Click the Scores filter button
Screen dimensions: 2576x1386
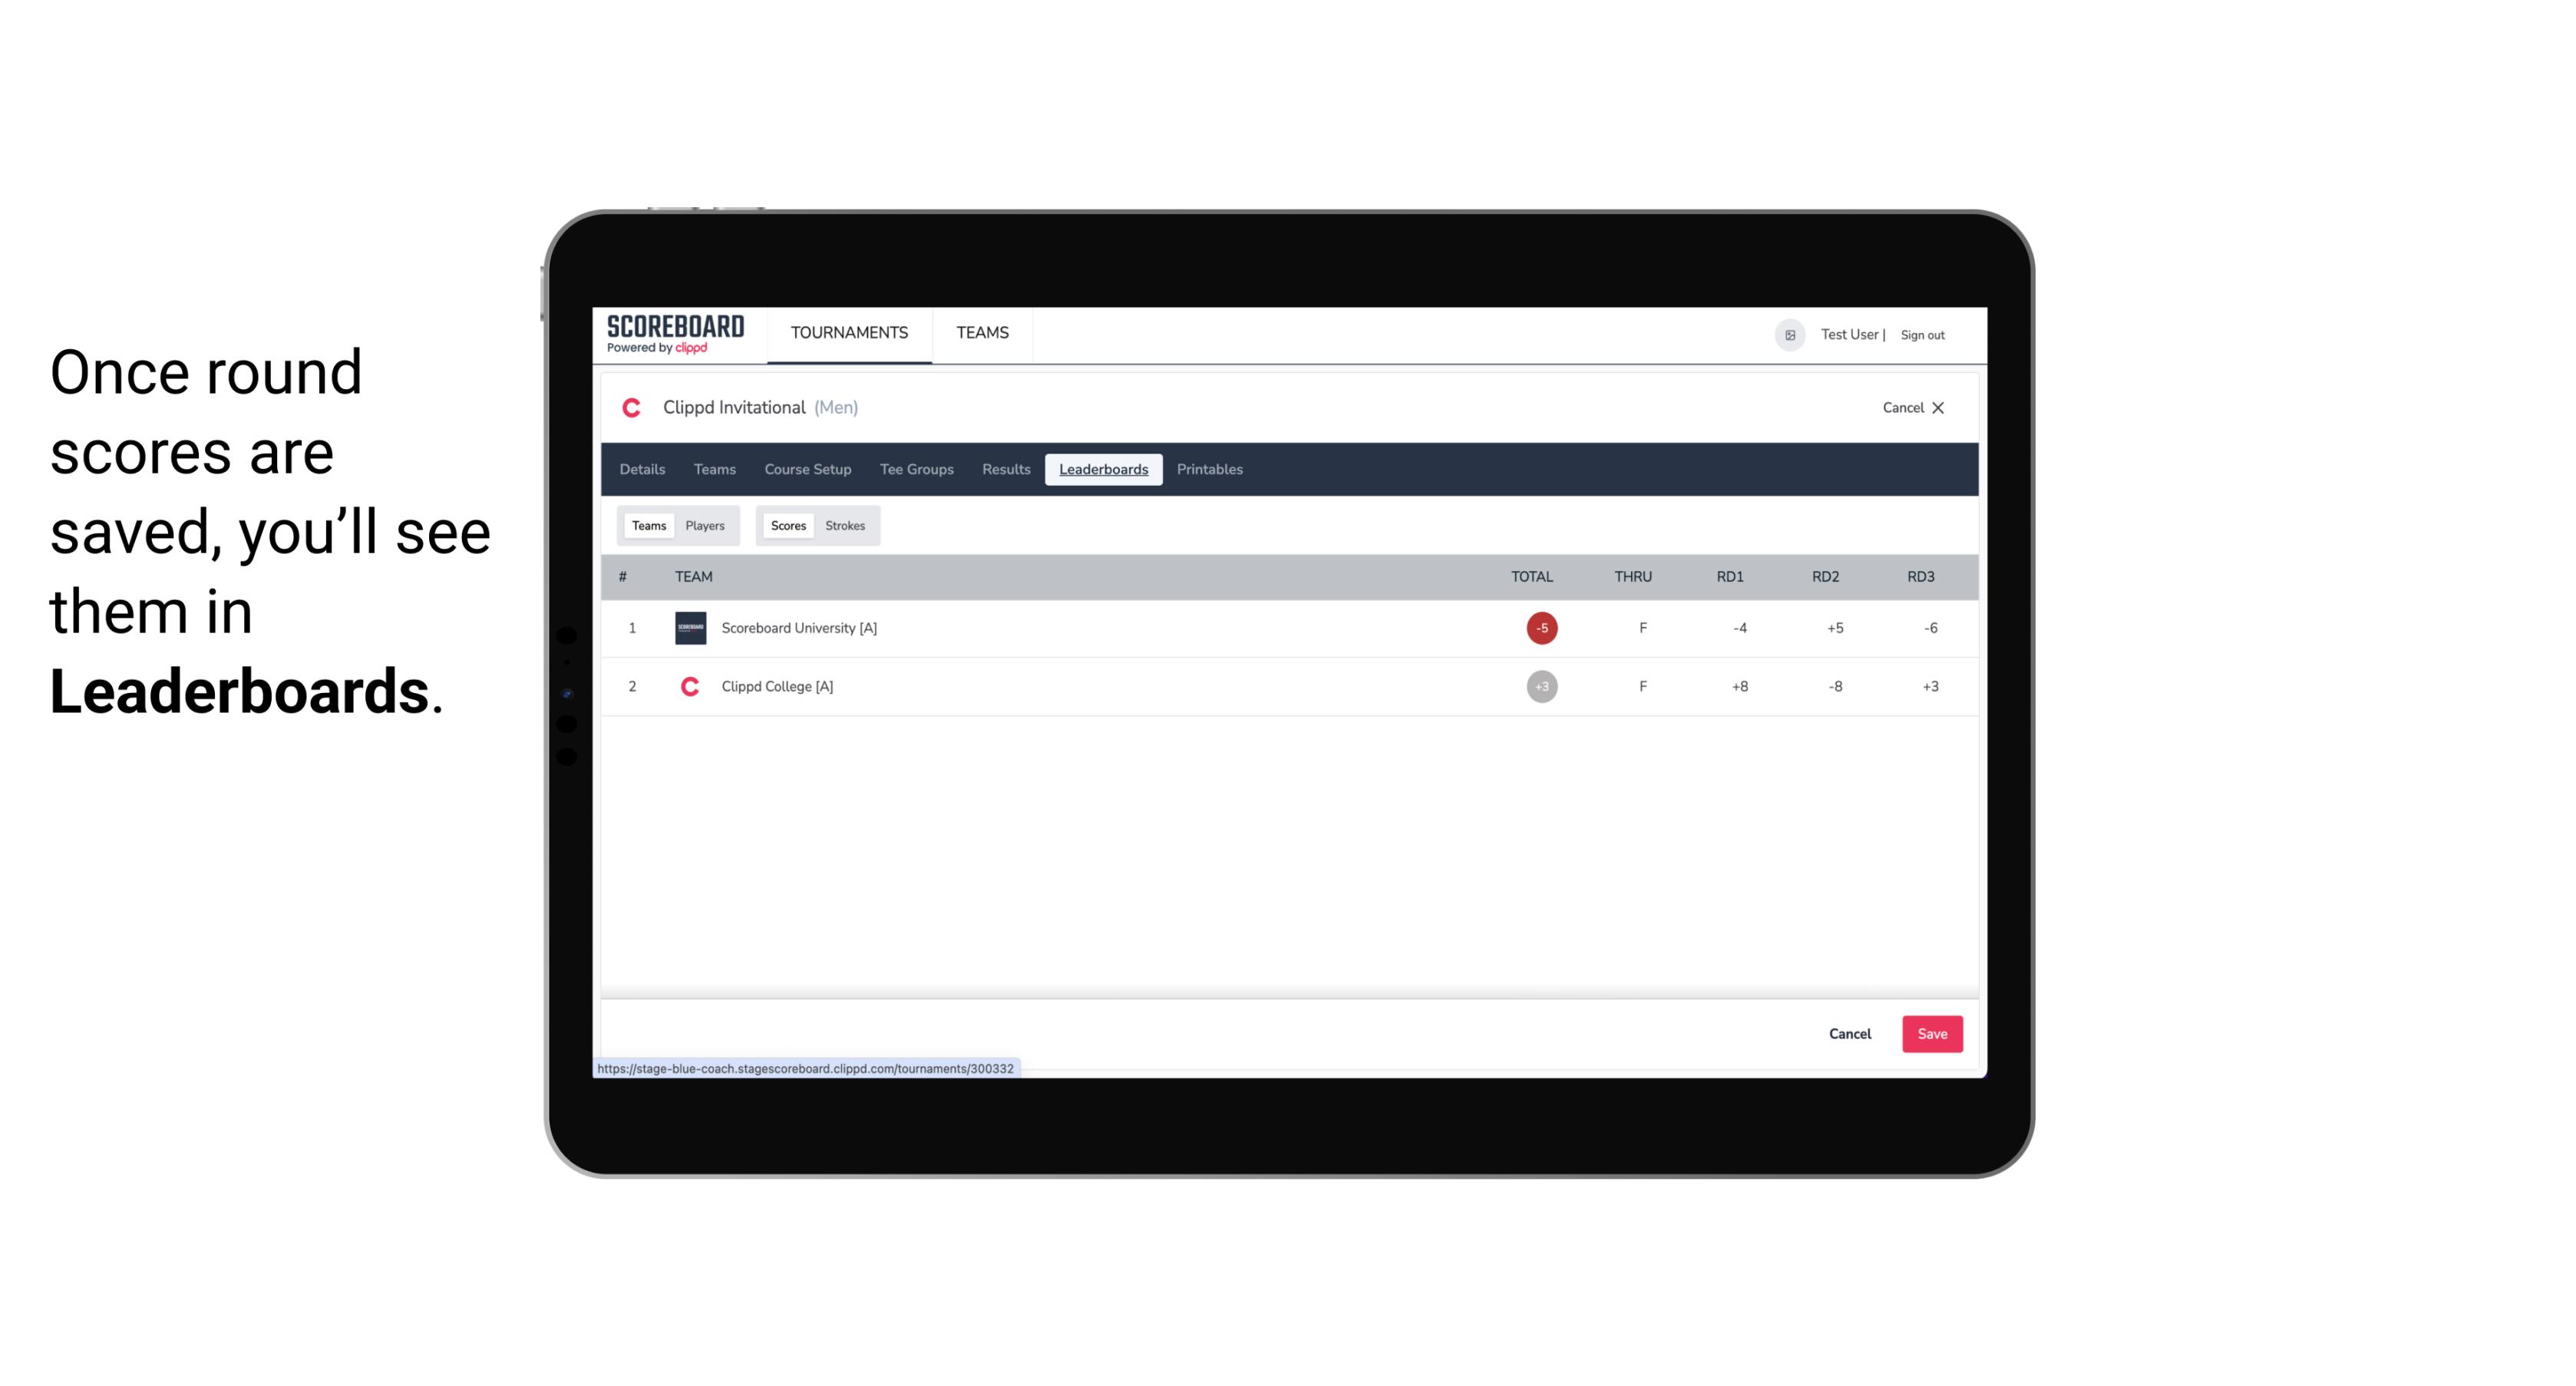787,524
